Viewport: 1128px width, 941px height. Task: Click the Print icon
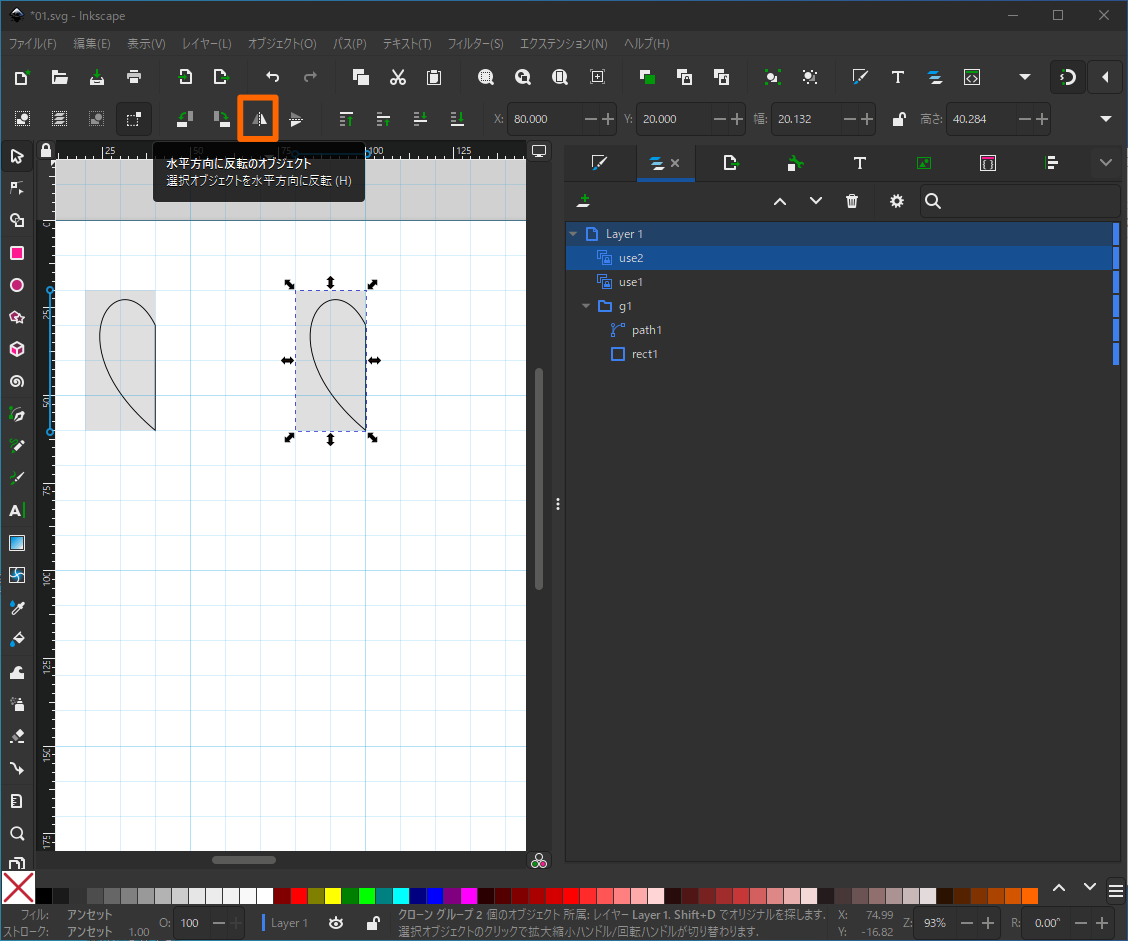[133, 77]
